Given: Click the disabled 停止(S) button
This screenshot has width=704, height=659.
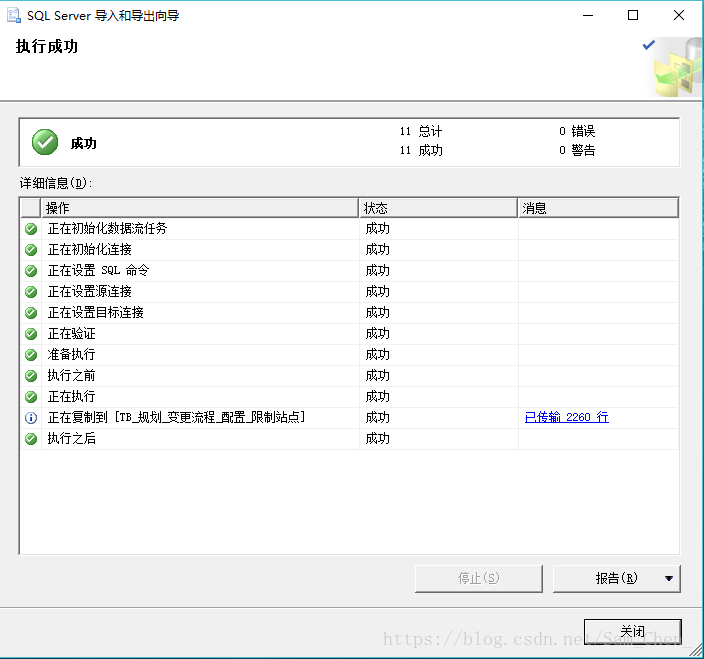Looking at the screenshot, I should coord(479,578).
